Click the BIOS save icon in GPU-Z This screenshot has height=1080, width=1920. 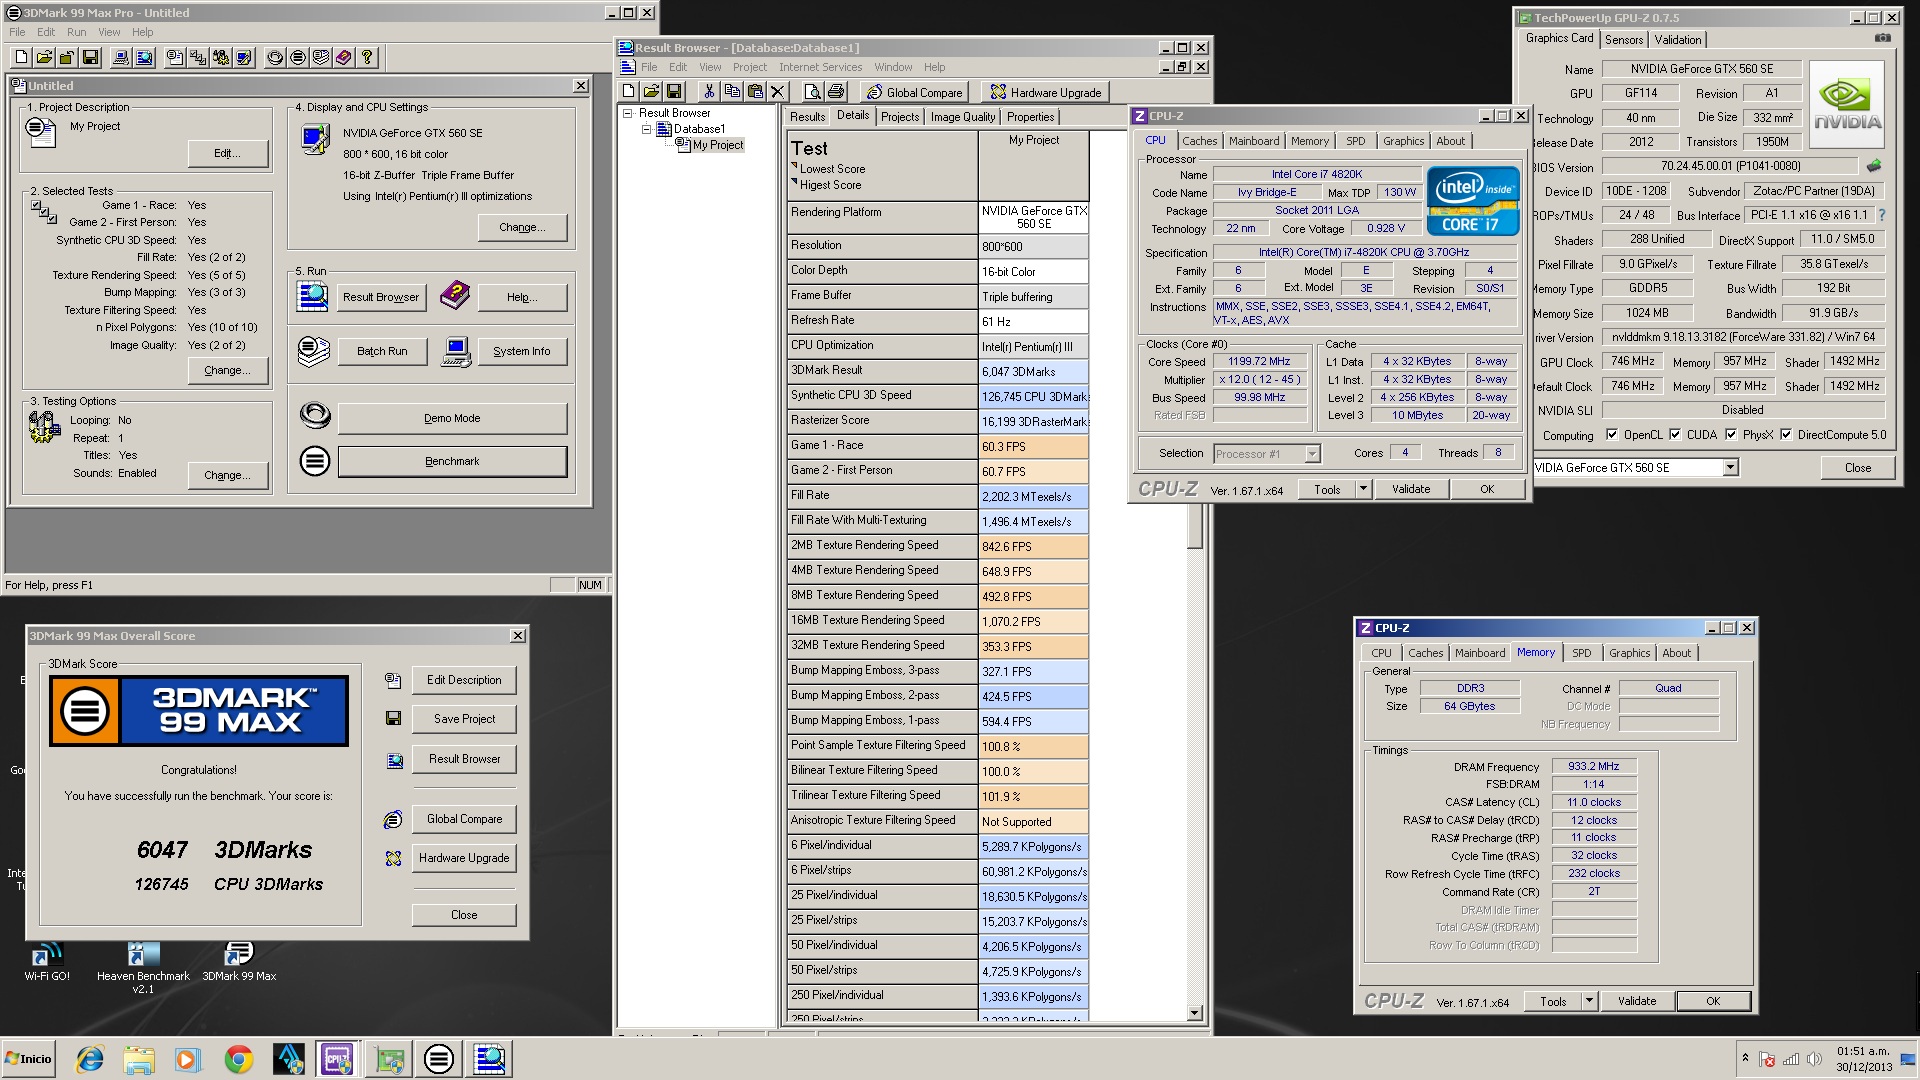pyautogui.click(x=1874, y=166)
